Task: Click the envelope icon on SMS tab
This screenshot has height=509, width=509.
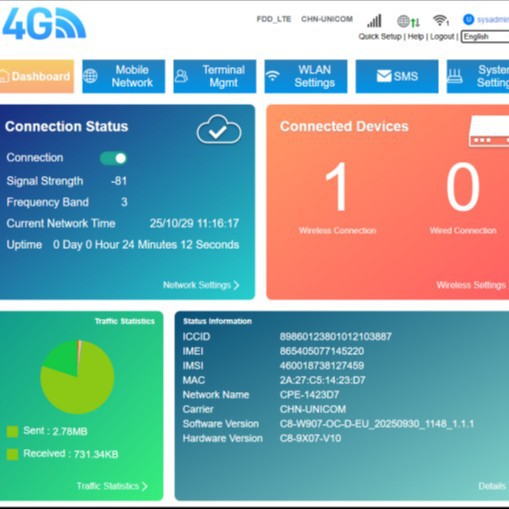Action: click(x=384, y=76)
